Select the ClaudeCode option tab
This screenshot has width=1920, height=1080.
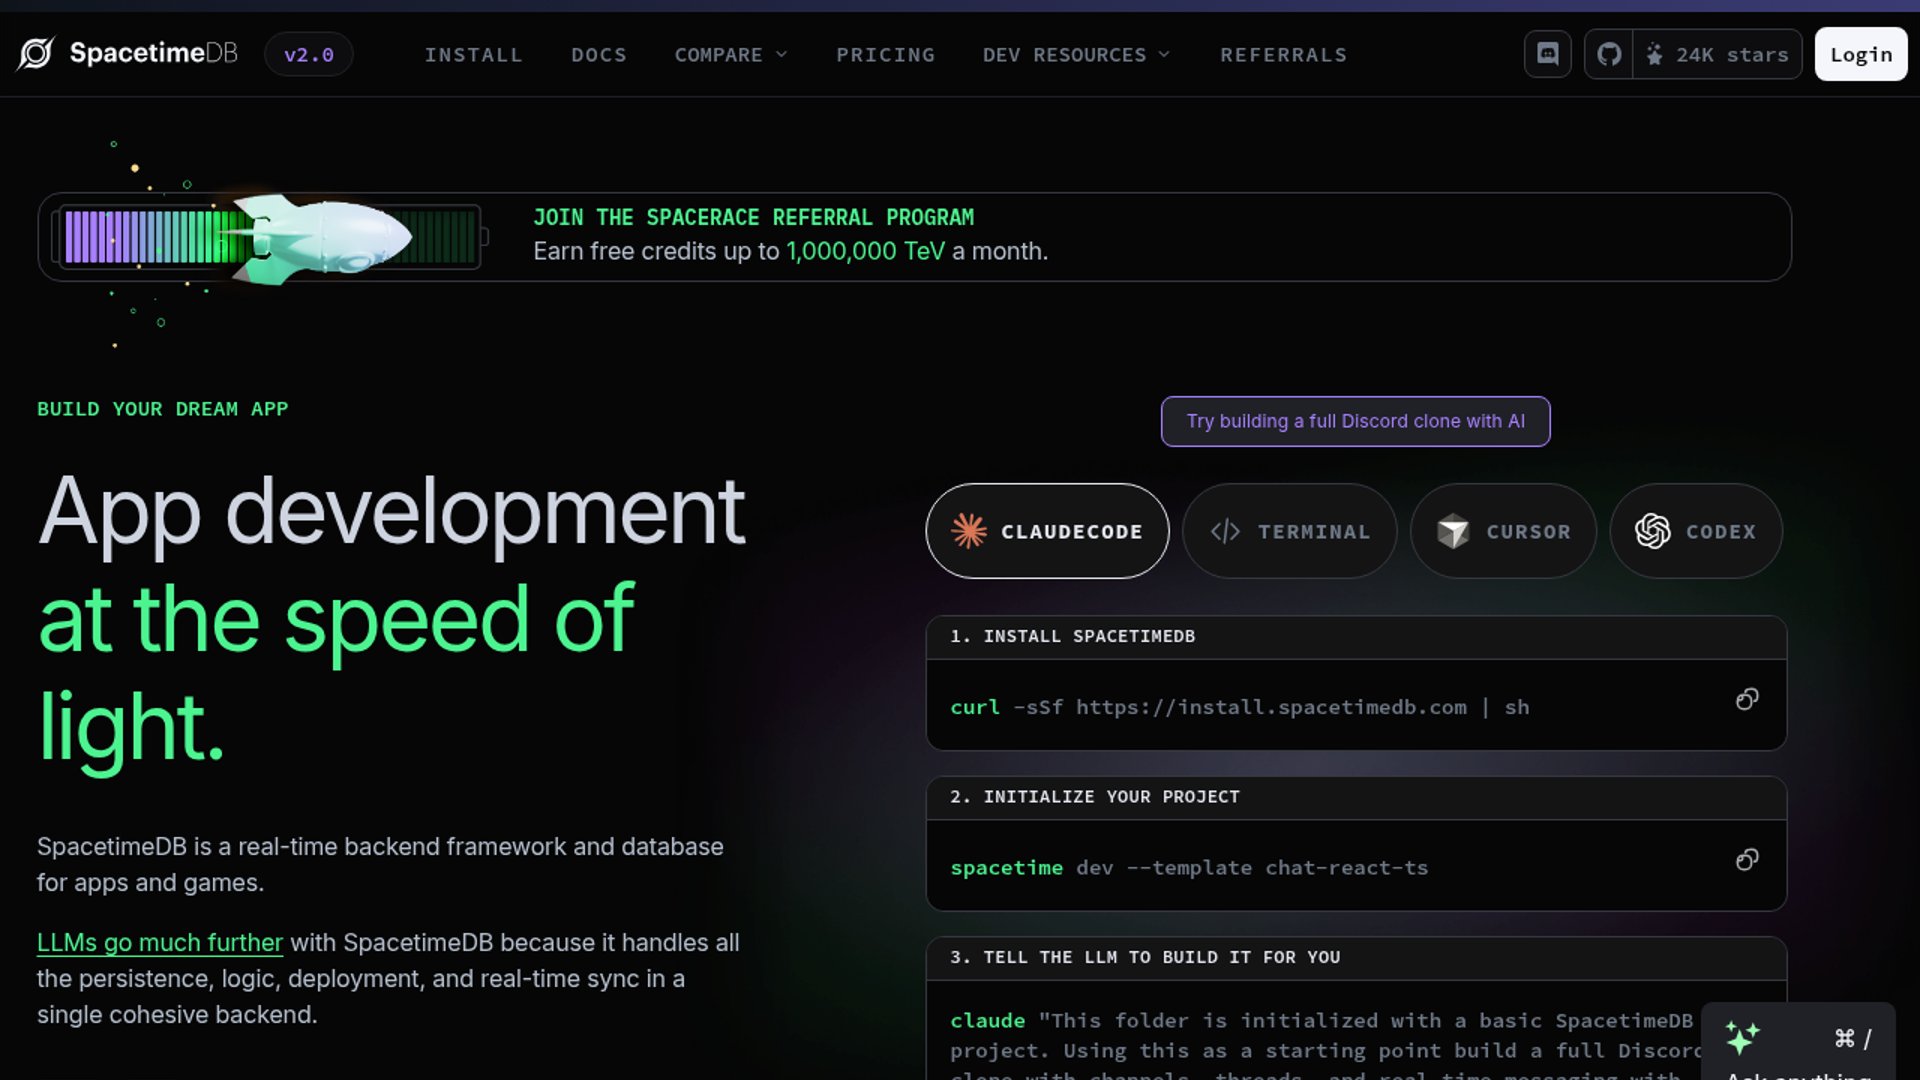coord(1047,531)
